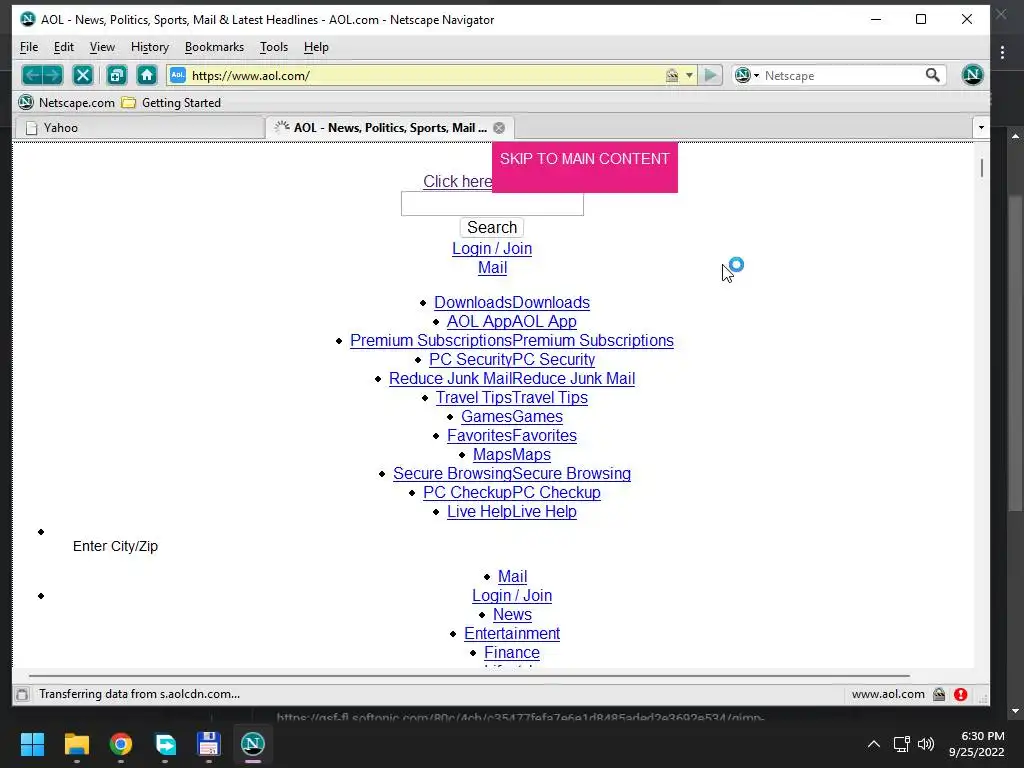Image resolution: width=1024 pixels, height=768 pixels.
Task: Stop loading the page with the X button
Action: 83,75
